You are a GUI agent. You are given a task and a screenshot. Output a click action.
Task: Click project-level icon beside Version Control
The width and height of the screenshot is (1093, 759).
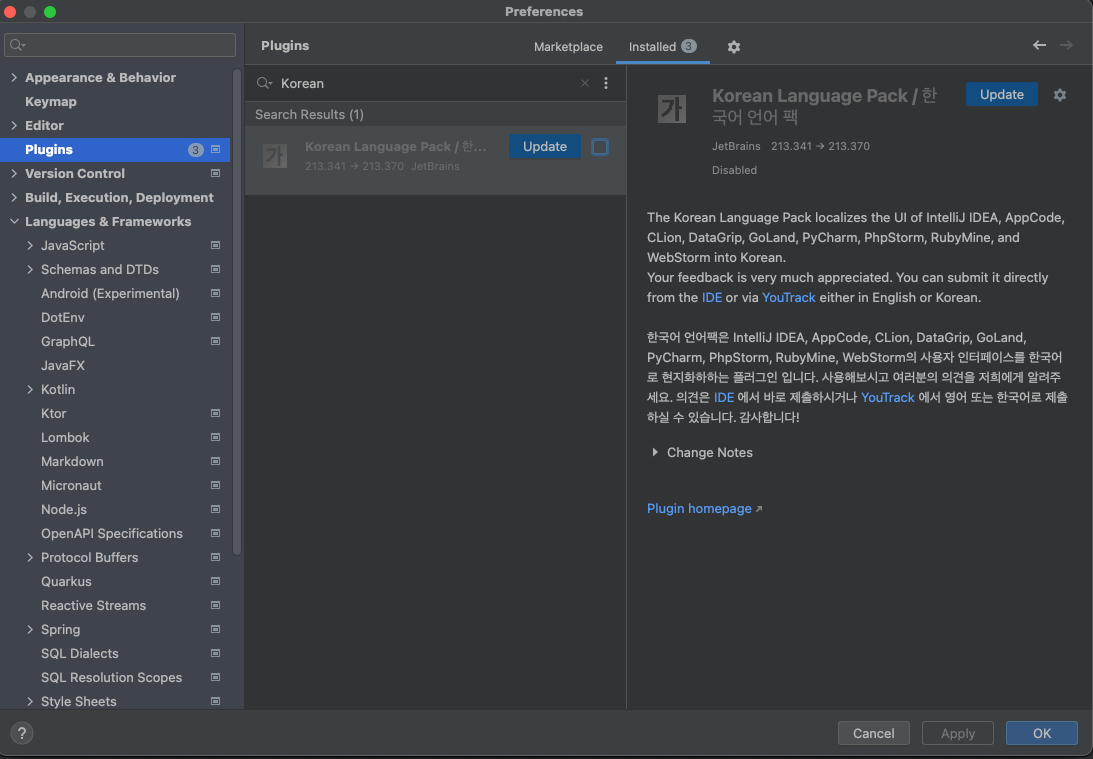pyautogui.click(x=215, y=174)
